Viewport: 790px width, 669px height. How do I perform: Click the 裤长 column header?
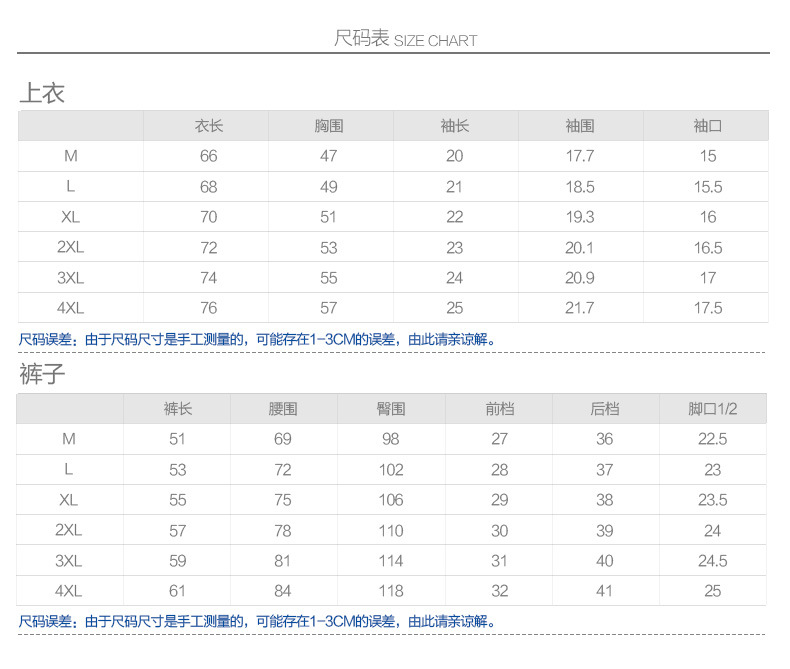177,409
